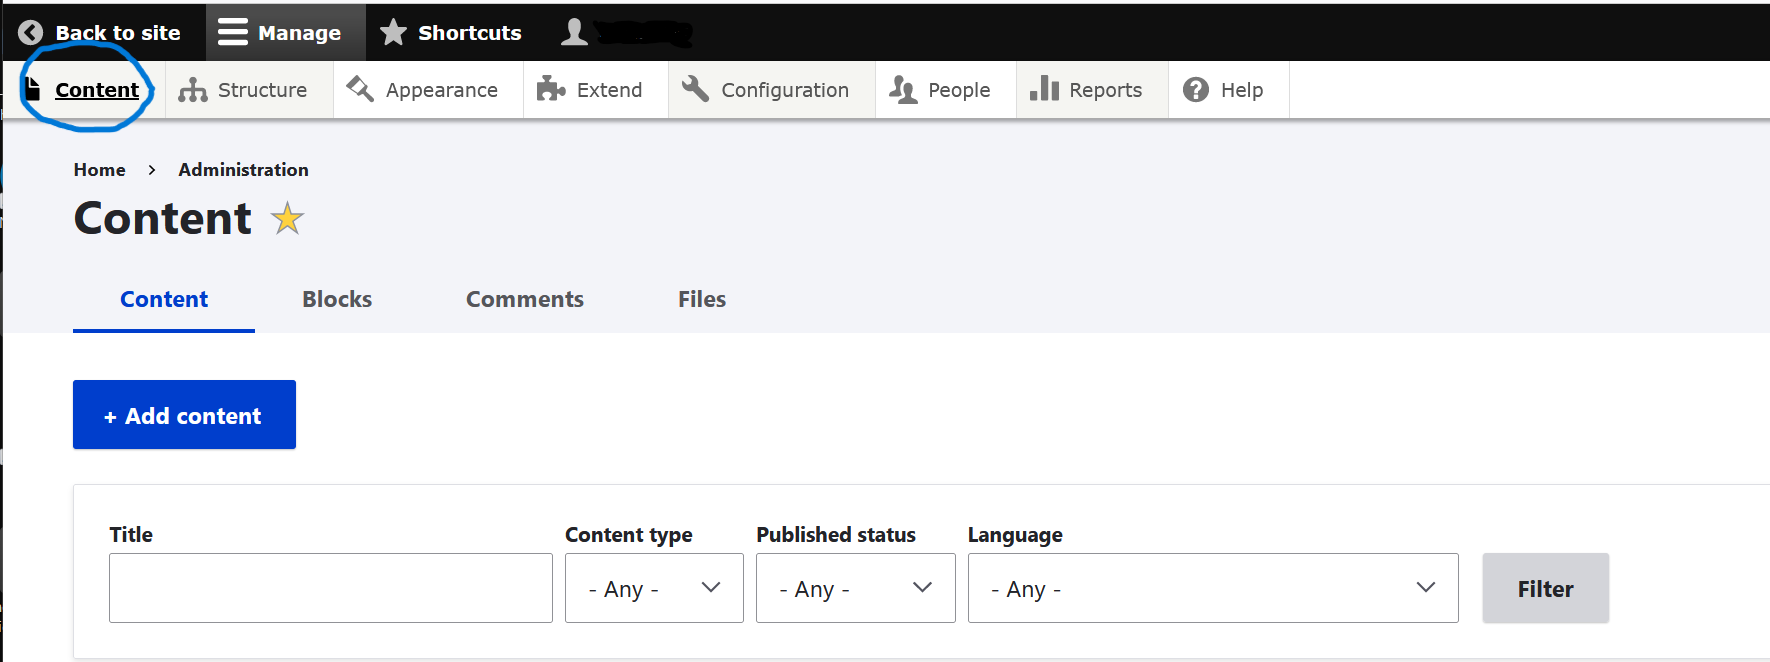The width and height of the screenshot is (1770, 662).
Task: Click the Manage toolbar label
Action: pos(299,33)
